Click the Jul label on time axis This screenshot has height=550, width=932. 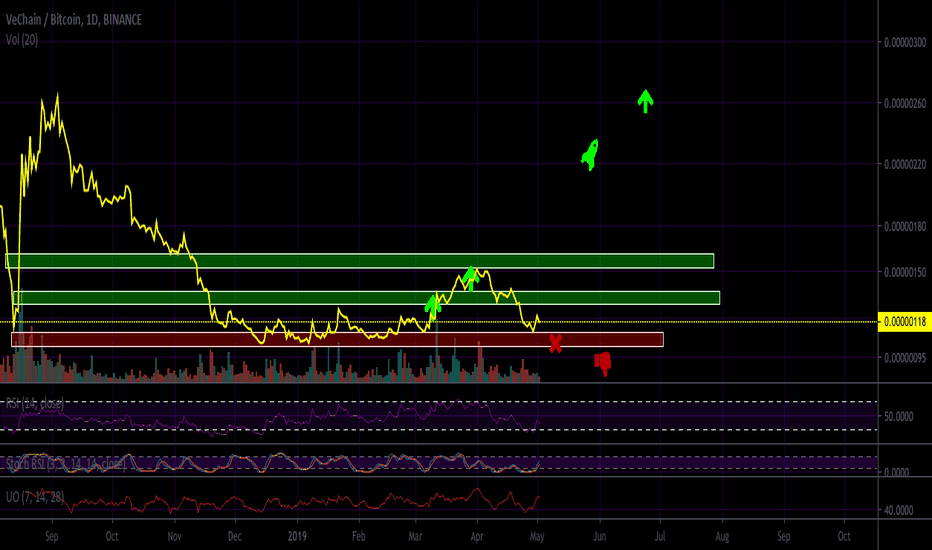[660, 536]
